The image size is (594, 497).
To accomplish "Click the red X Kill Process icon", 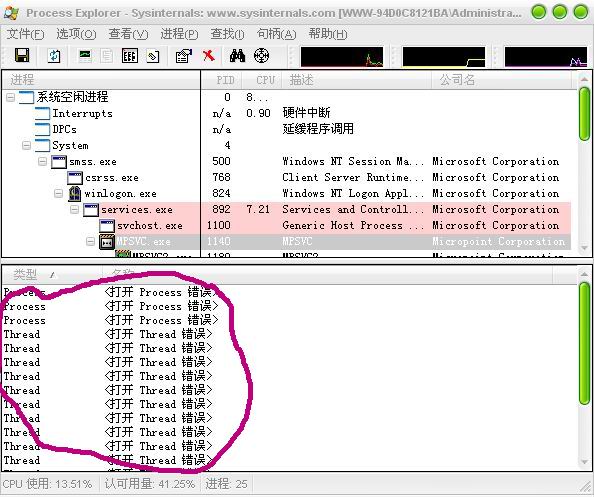I will pyautogui.click(x=208, y=56).
